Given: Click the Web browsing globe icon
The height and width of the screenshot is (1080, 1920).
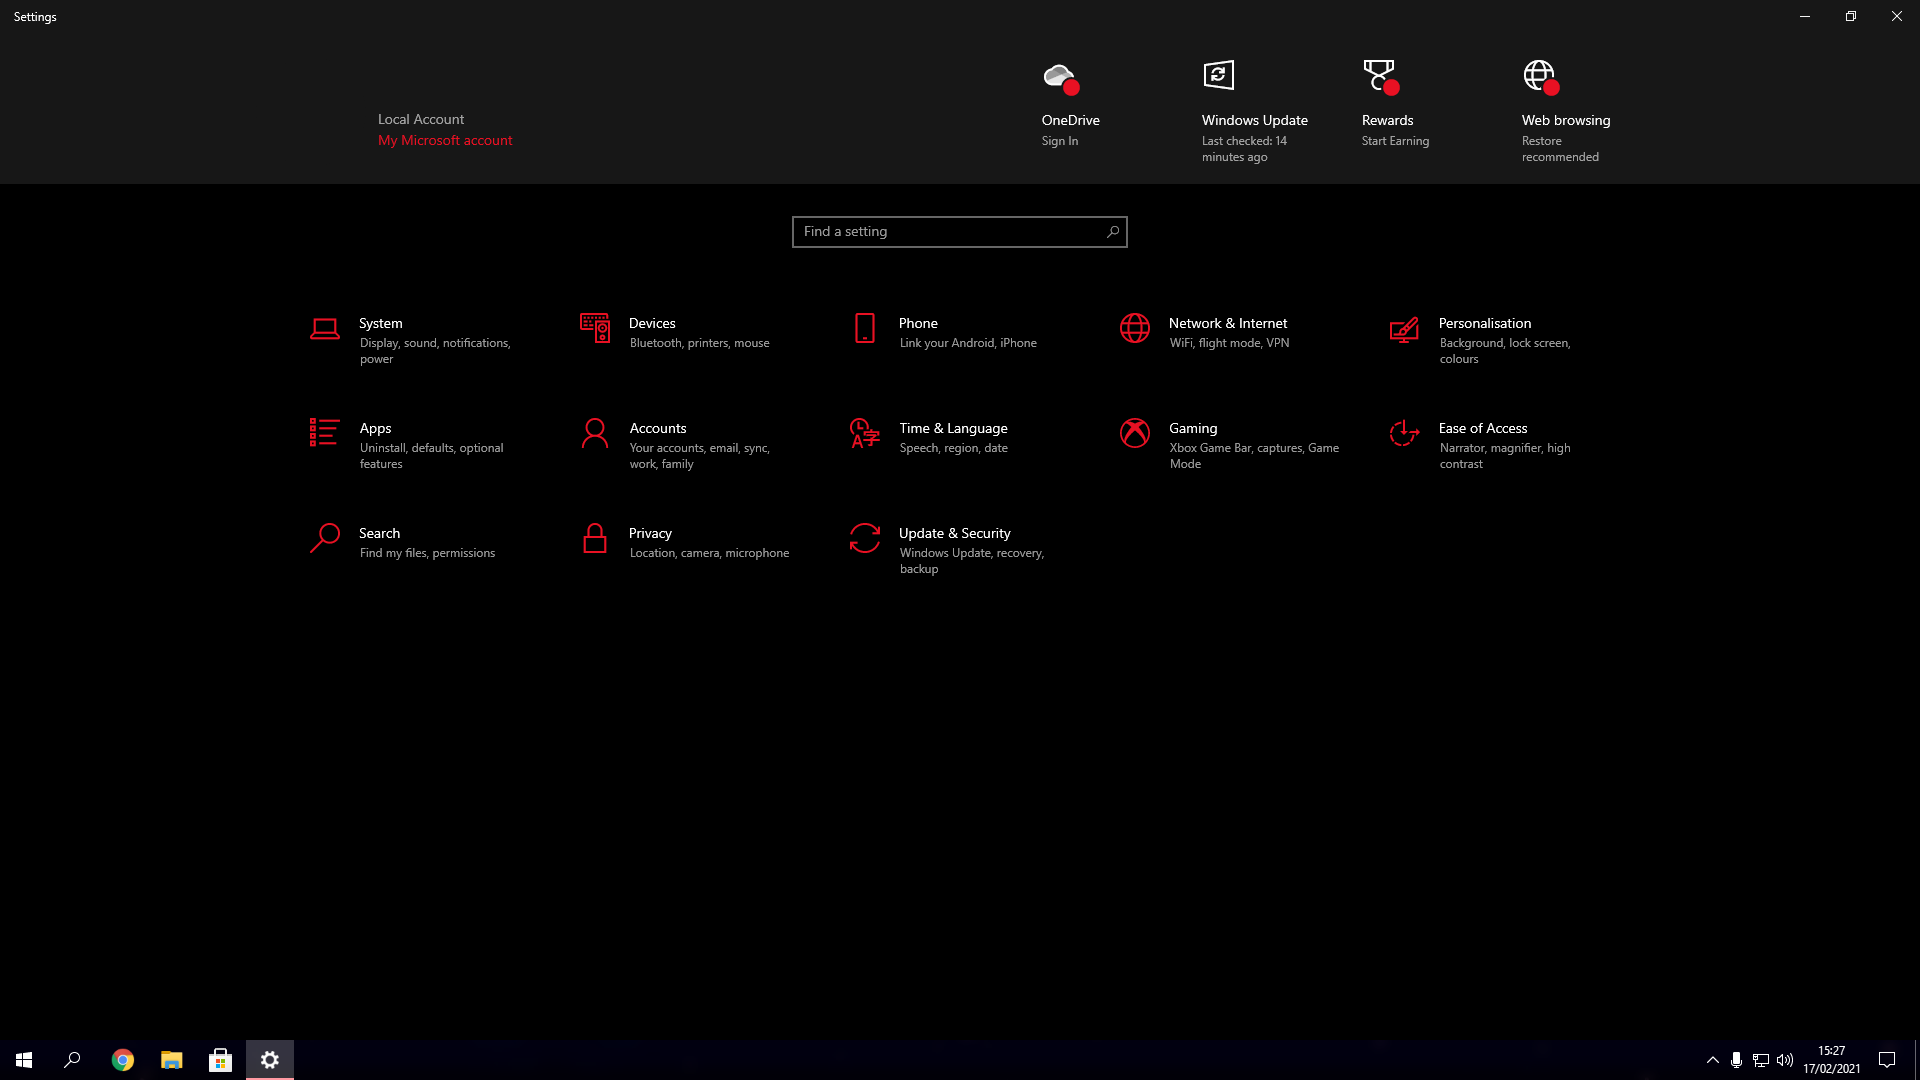Looking at the screenshot, I should pyautogui.click(x=1540, y=77).
